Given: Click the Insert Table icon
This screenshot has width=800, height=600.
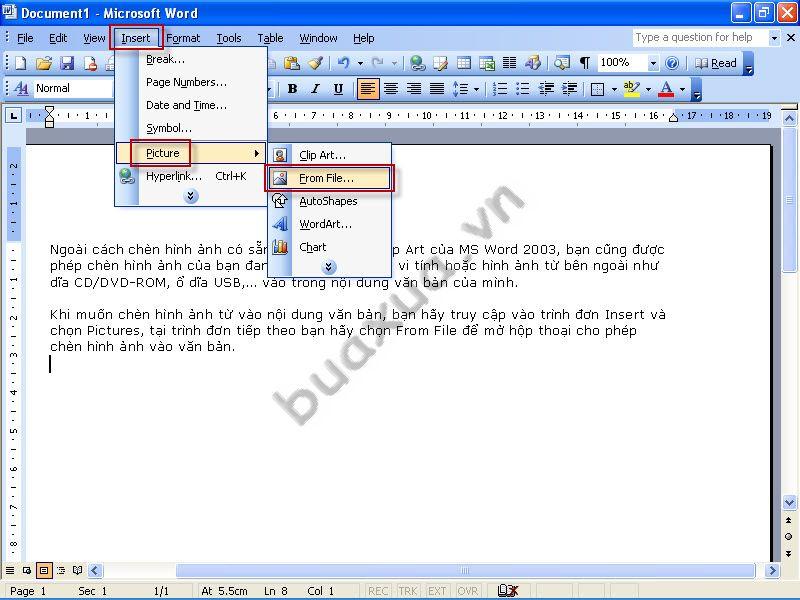Looking at the screenshot, I should (x=464, y=63).
